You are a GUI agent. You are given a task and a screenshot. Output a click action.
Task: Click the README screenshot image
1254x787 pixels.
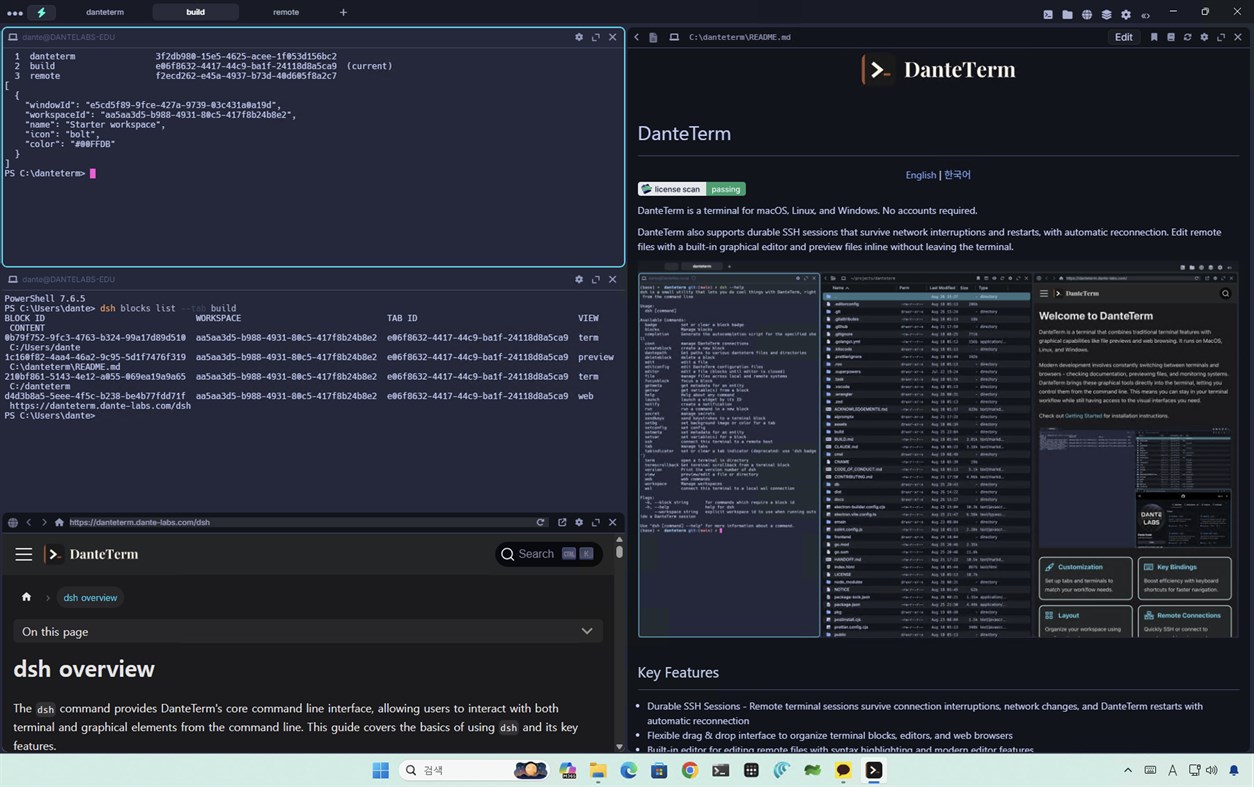click(x=938, y=449)
